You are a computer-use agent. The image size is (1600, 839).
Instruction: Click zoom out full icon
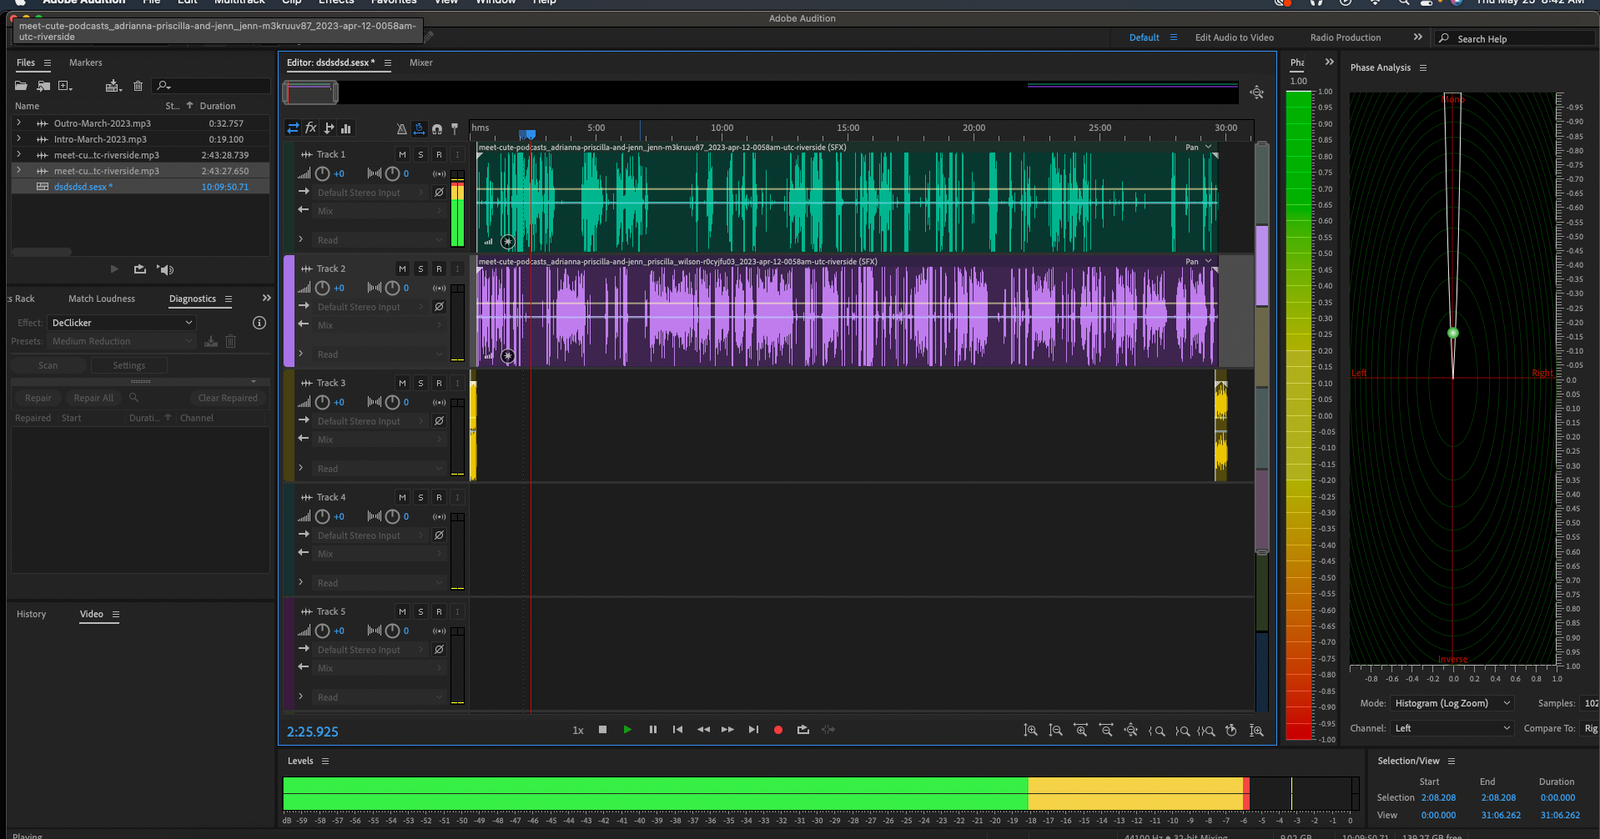(x=1131, y=731)
